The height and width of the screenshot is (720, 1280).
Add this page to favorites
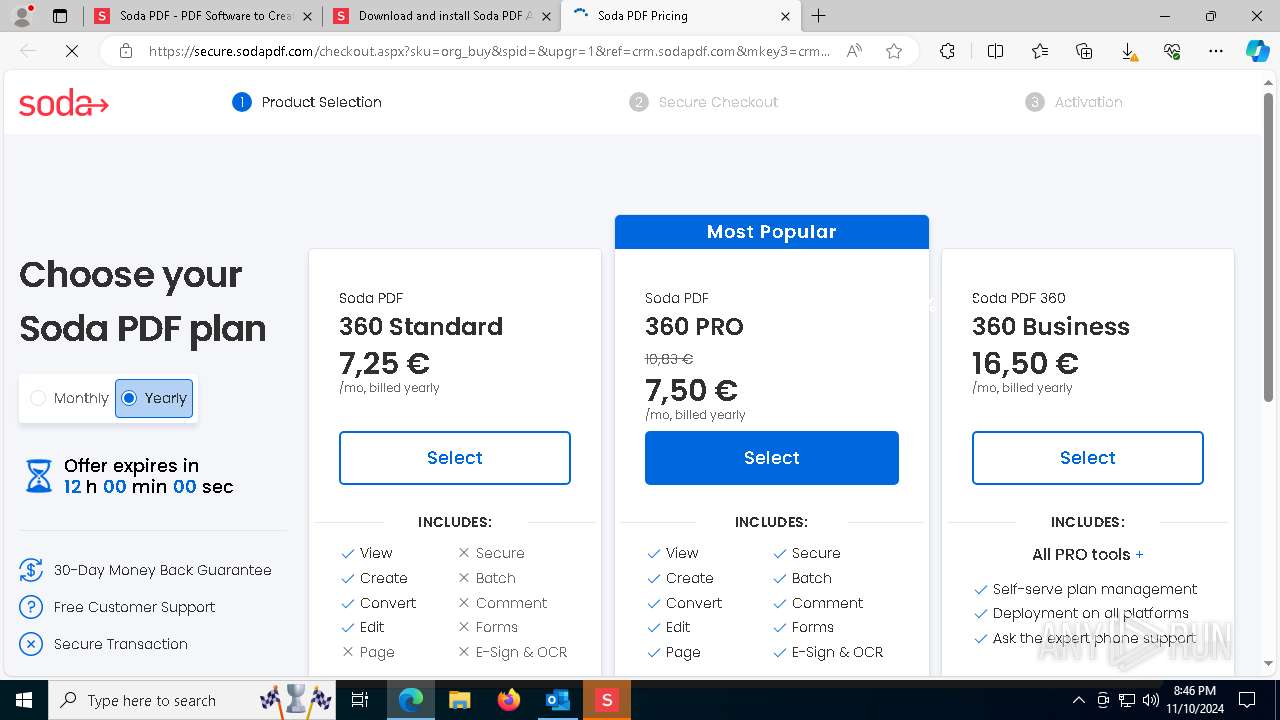894,52
